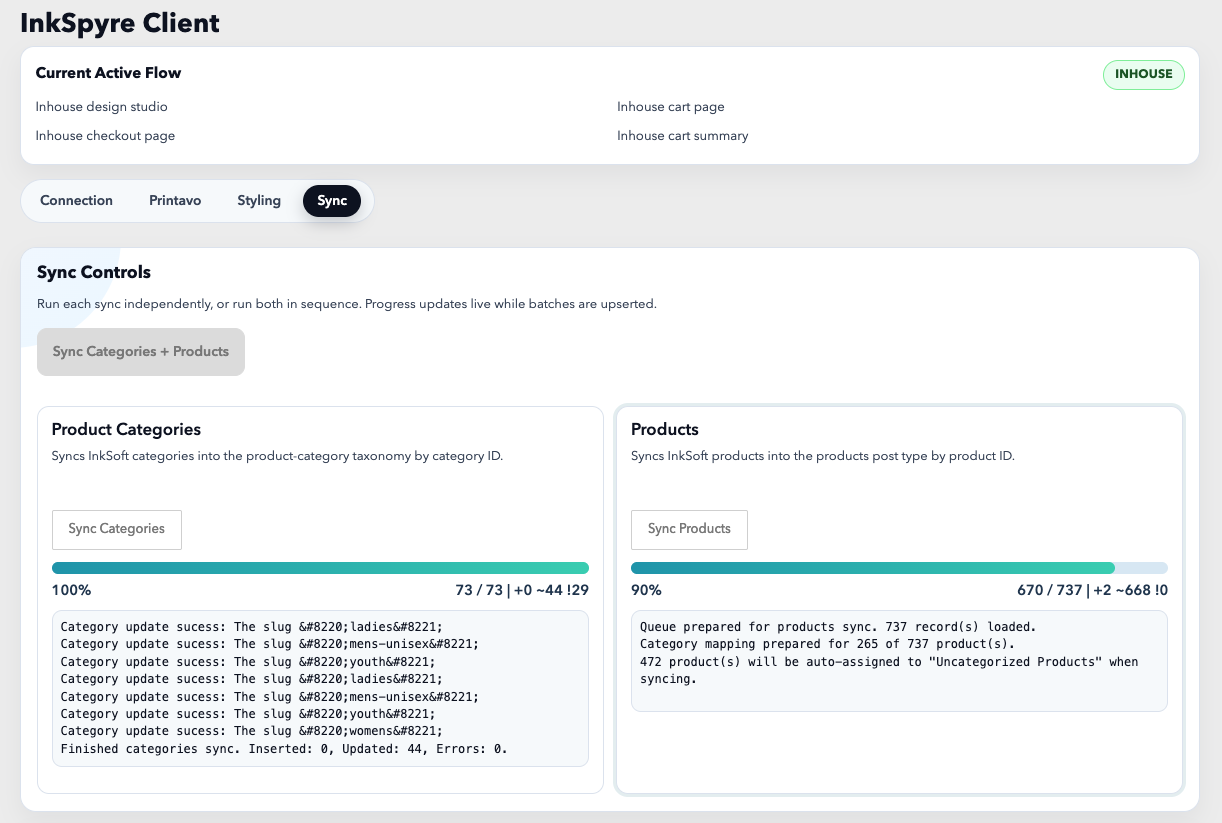Click the Product Categories card heading
Image resolution: width=1222 pixels, height=823 pixels.
(126, 429)
